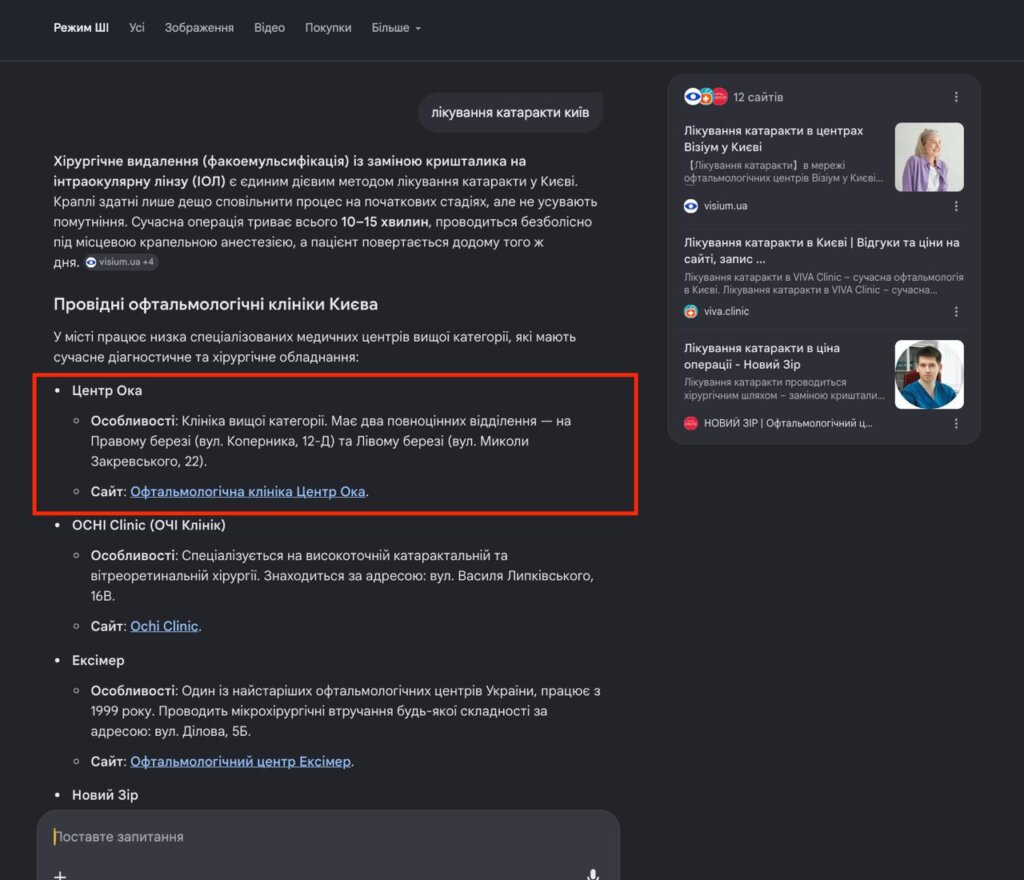The width and height of the screenshot is (1024, 880).
Task: Click the elderly woman thumbnail for Візіум
Action: point(929,157)
